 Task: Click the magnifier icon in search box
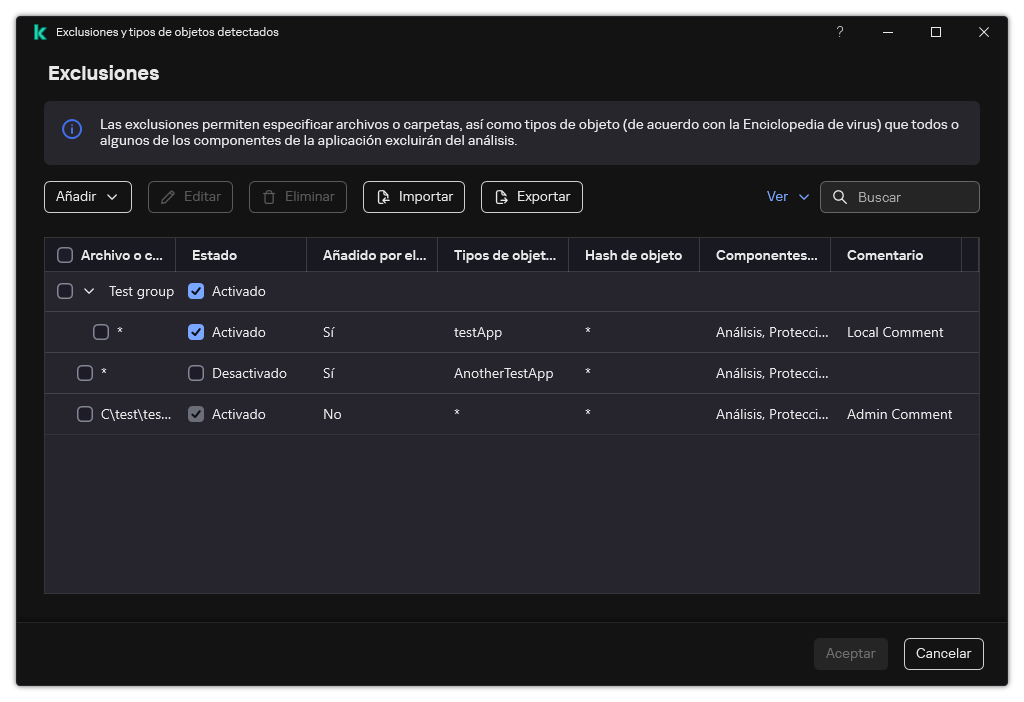click(x=840, y=197)
